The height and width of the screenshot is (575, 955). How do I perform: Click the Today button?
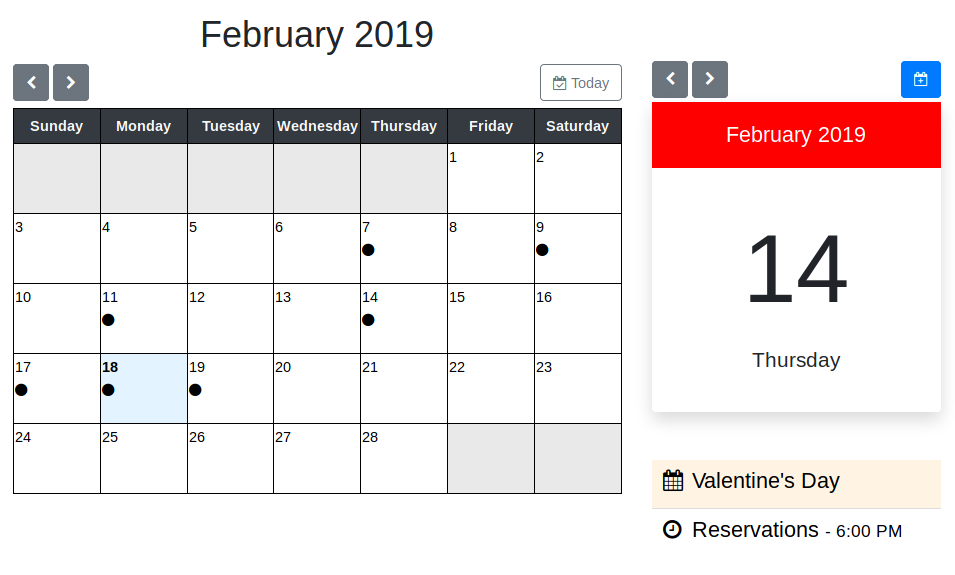[x=581, y=82]
